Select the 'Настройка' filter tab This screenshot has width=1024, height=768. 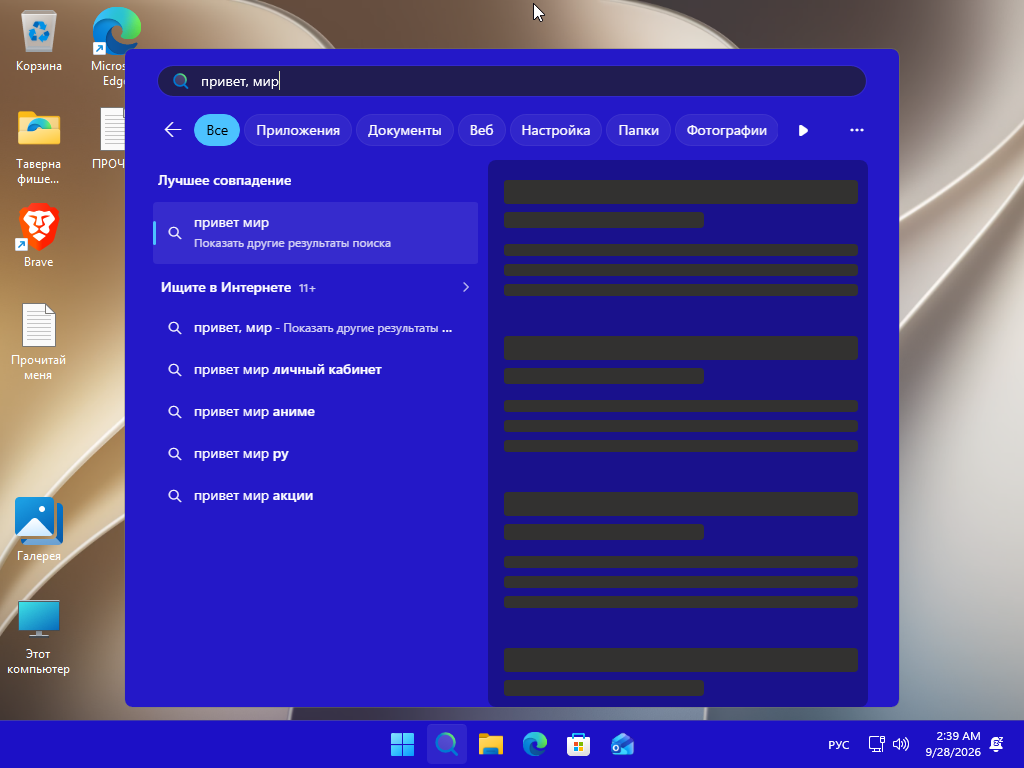coord(555,130)
